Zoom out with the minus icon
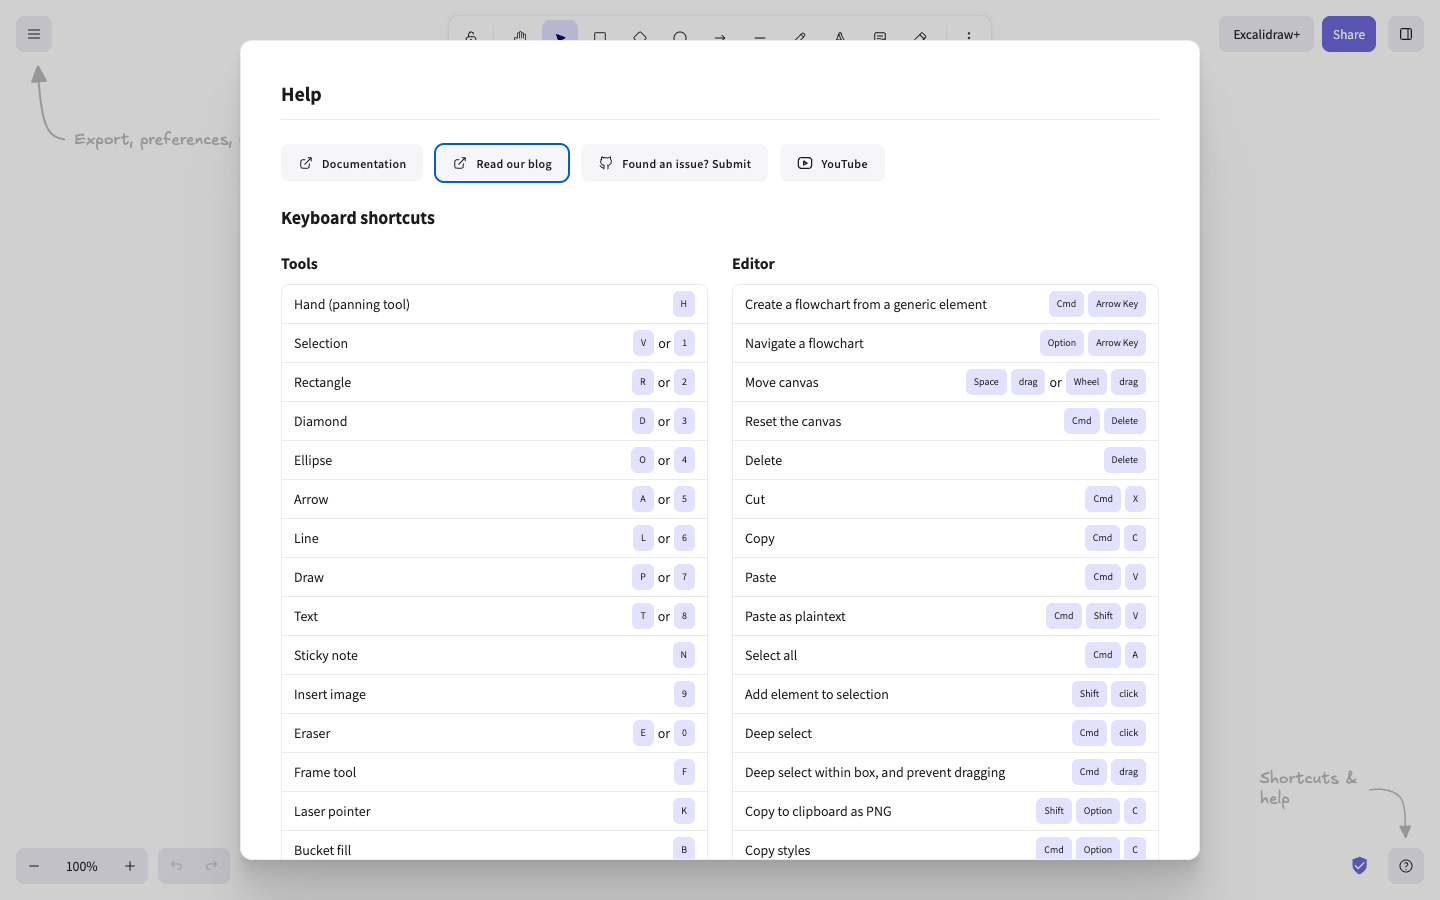 (34, 866)
